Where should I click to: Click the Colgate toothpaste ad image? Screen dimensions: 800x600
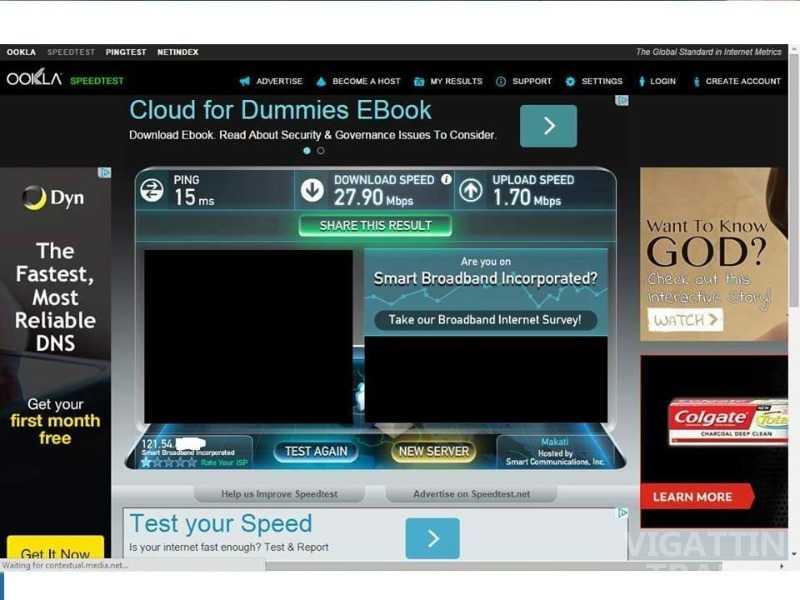tap(727, 421)
